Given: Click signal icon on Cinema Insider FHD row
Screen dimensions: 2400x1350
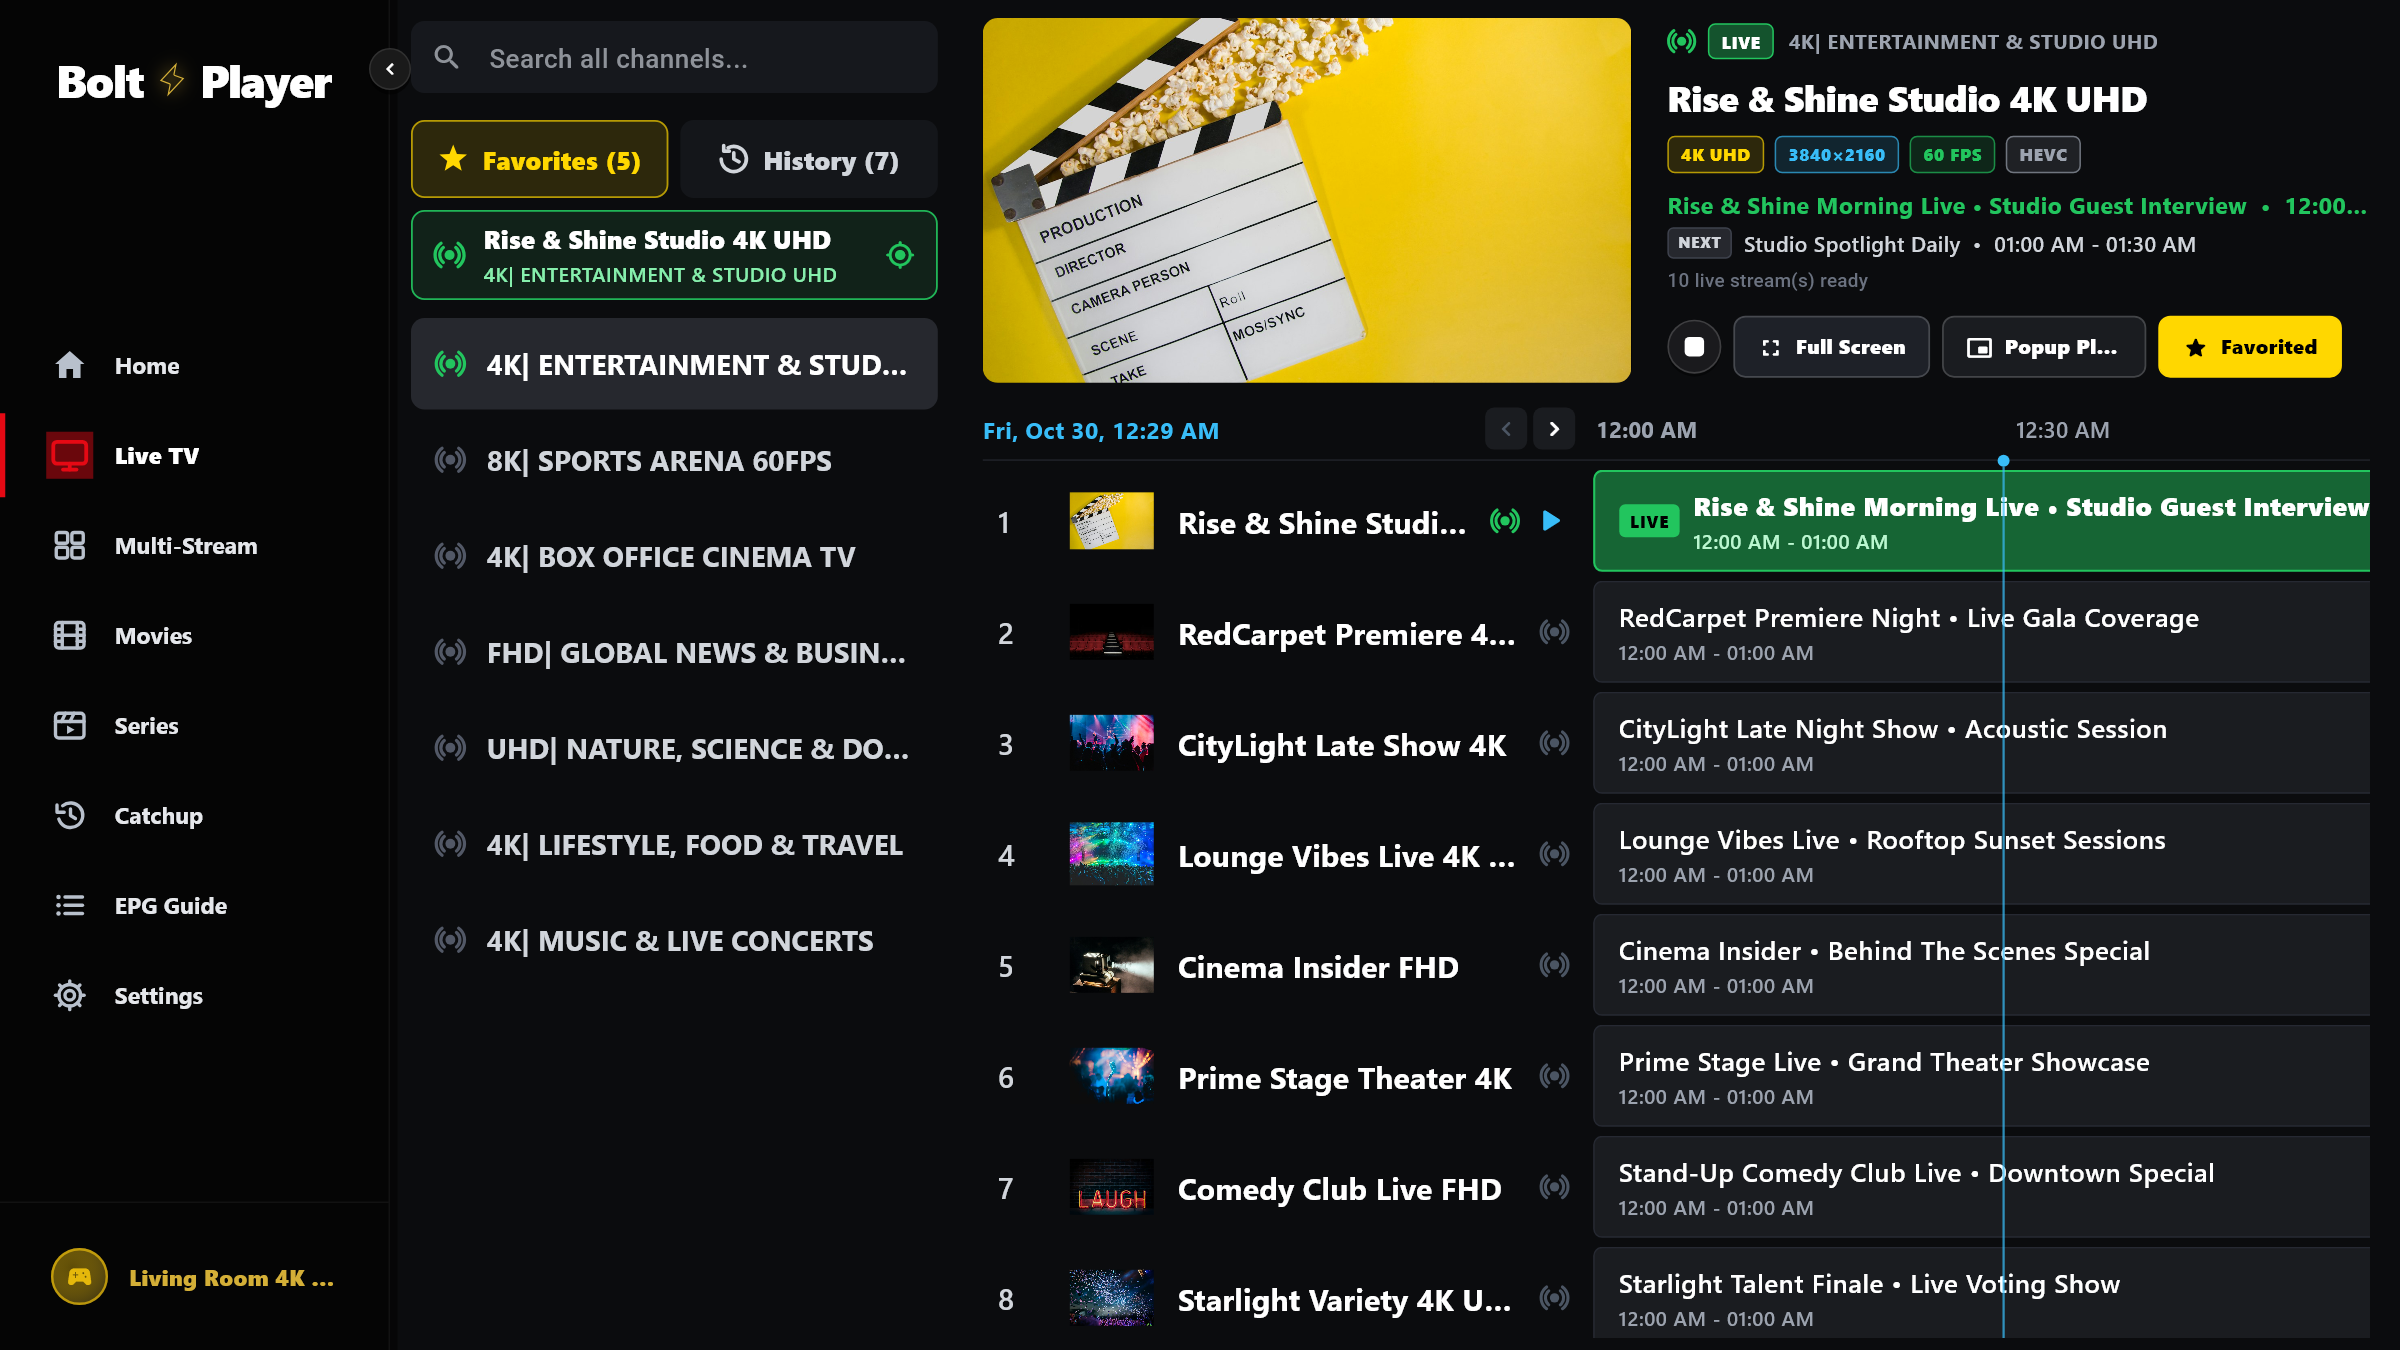Looking at the screenshot, I should point(1554,965).
